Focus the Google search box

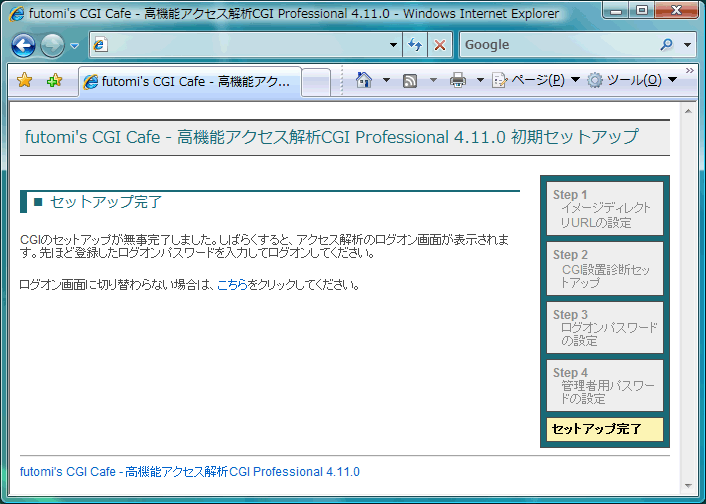(558, 45)
